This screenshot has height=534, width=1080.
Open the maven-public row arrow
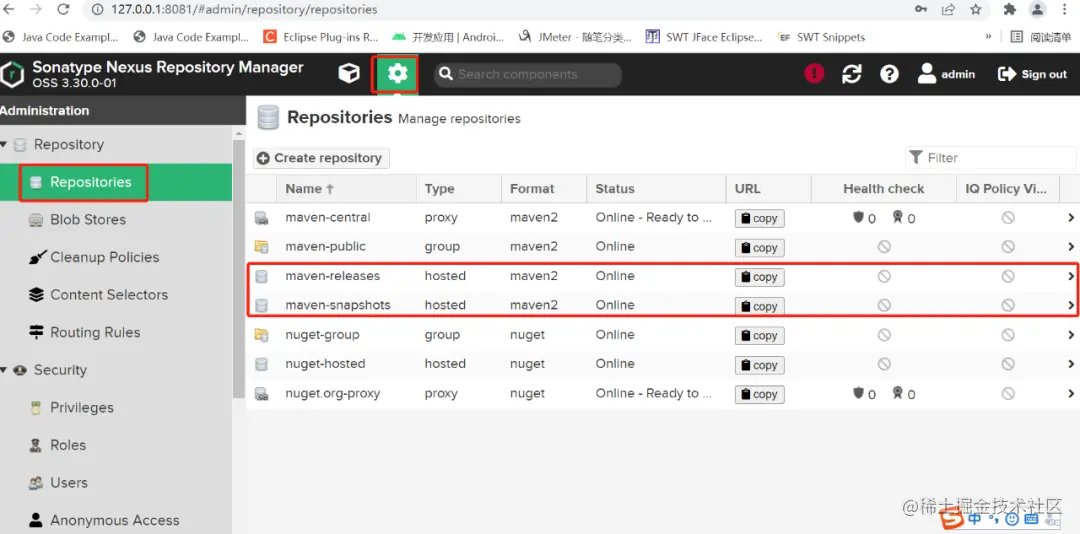[x=1071, y=247]
